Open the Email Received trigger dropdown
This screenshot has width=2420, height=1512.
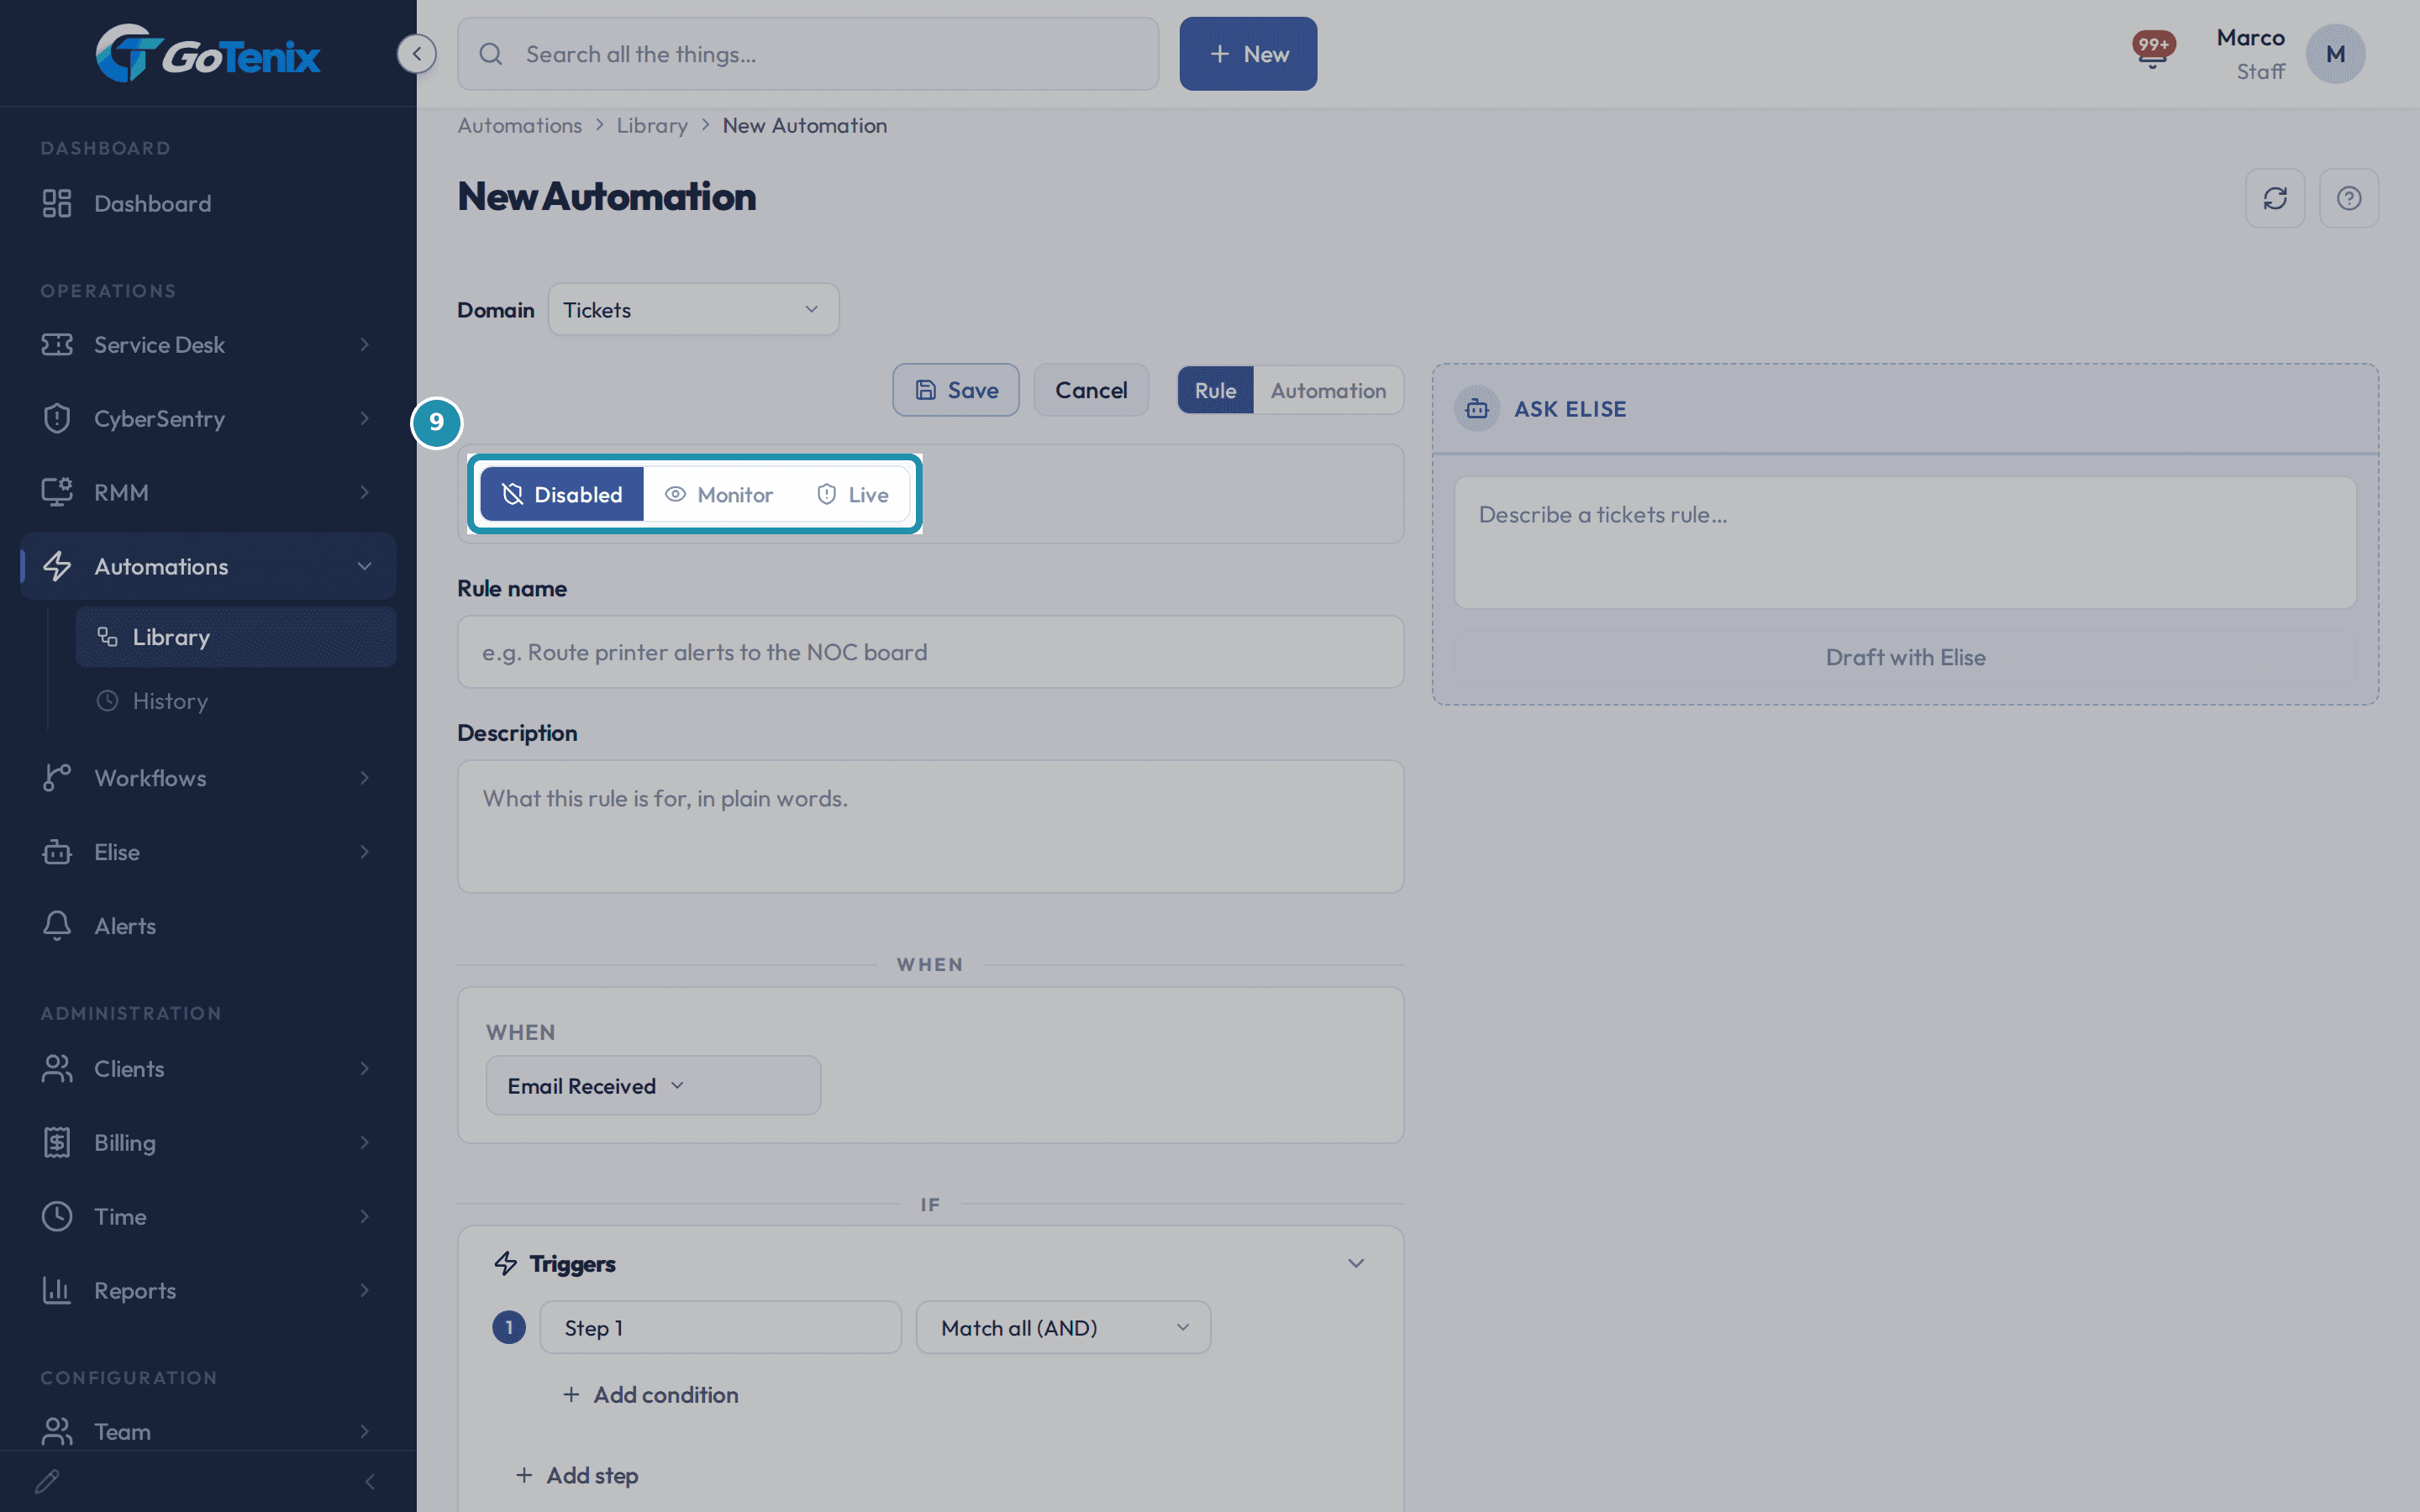(x=653, y=1085)
